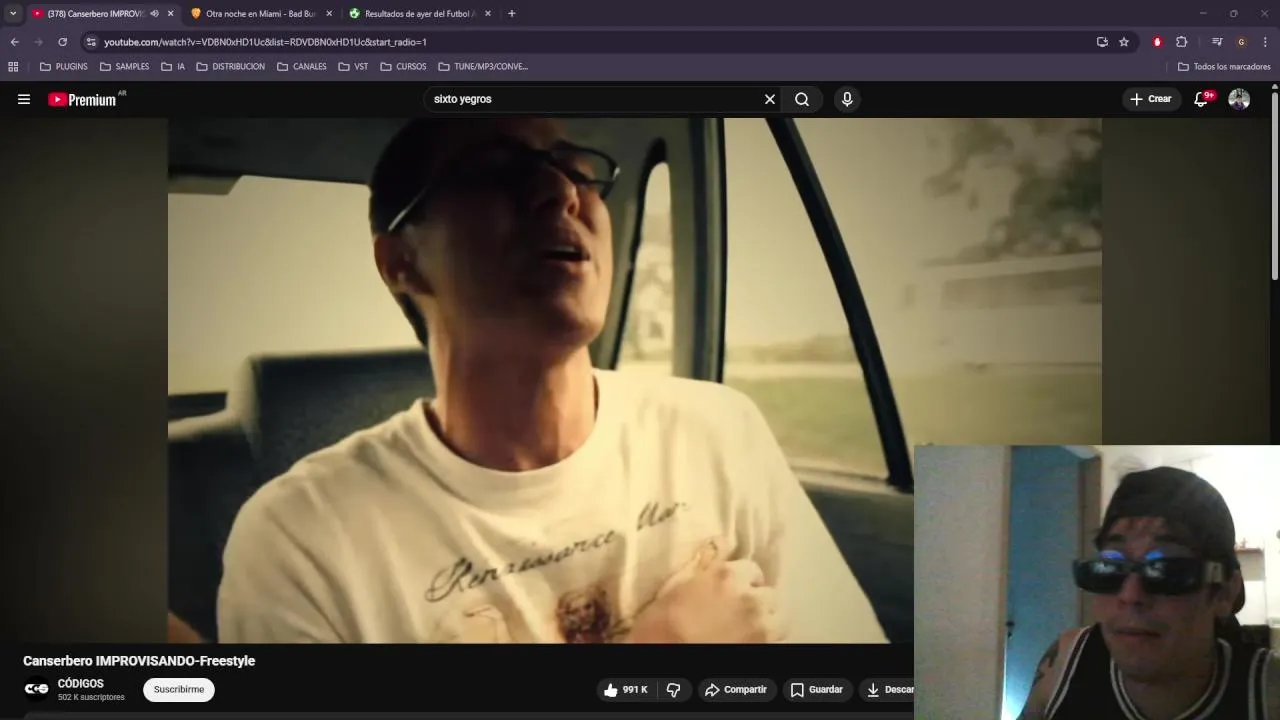
Task: Switch to the Canserbero IMPROVISANDO tab
Action: (x=95, y=14)
